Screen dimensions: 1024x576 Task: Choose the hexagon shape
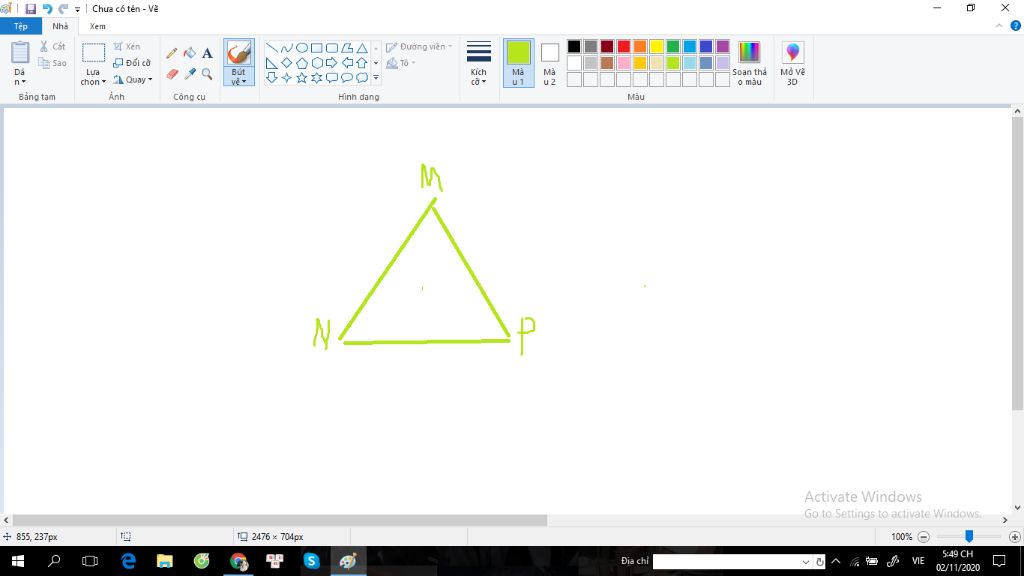(x=317, y=63)
